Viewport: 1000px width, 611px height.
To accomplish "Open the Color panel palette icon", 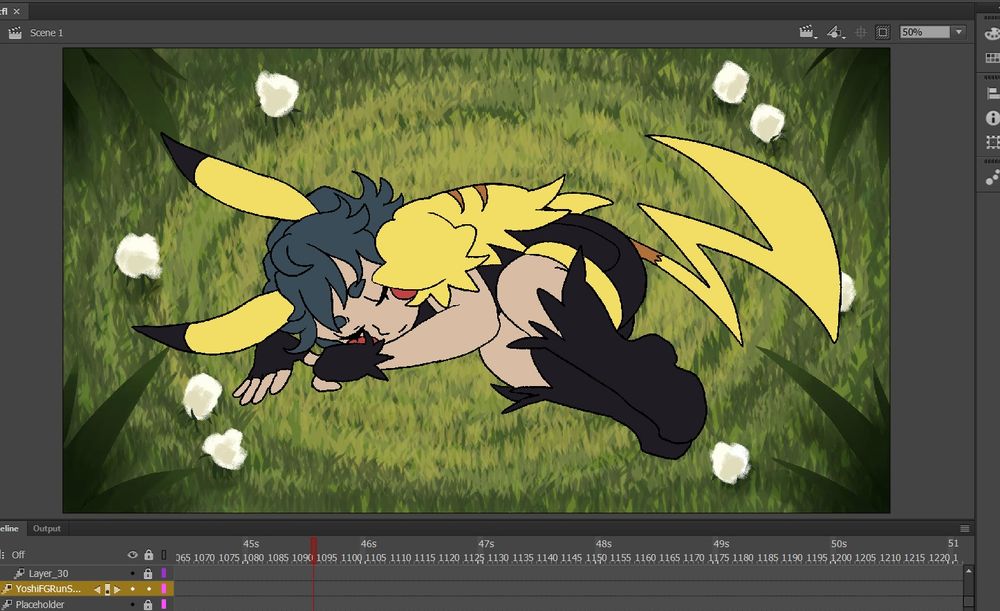I will [992, 33].
